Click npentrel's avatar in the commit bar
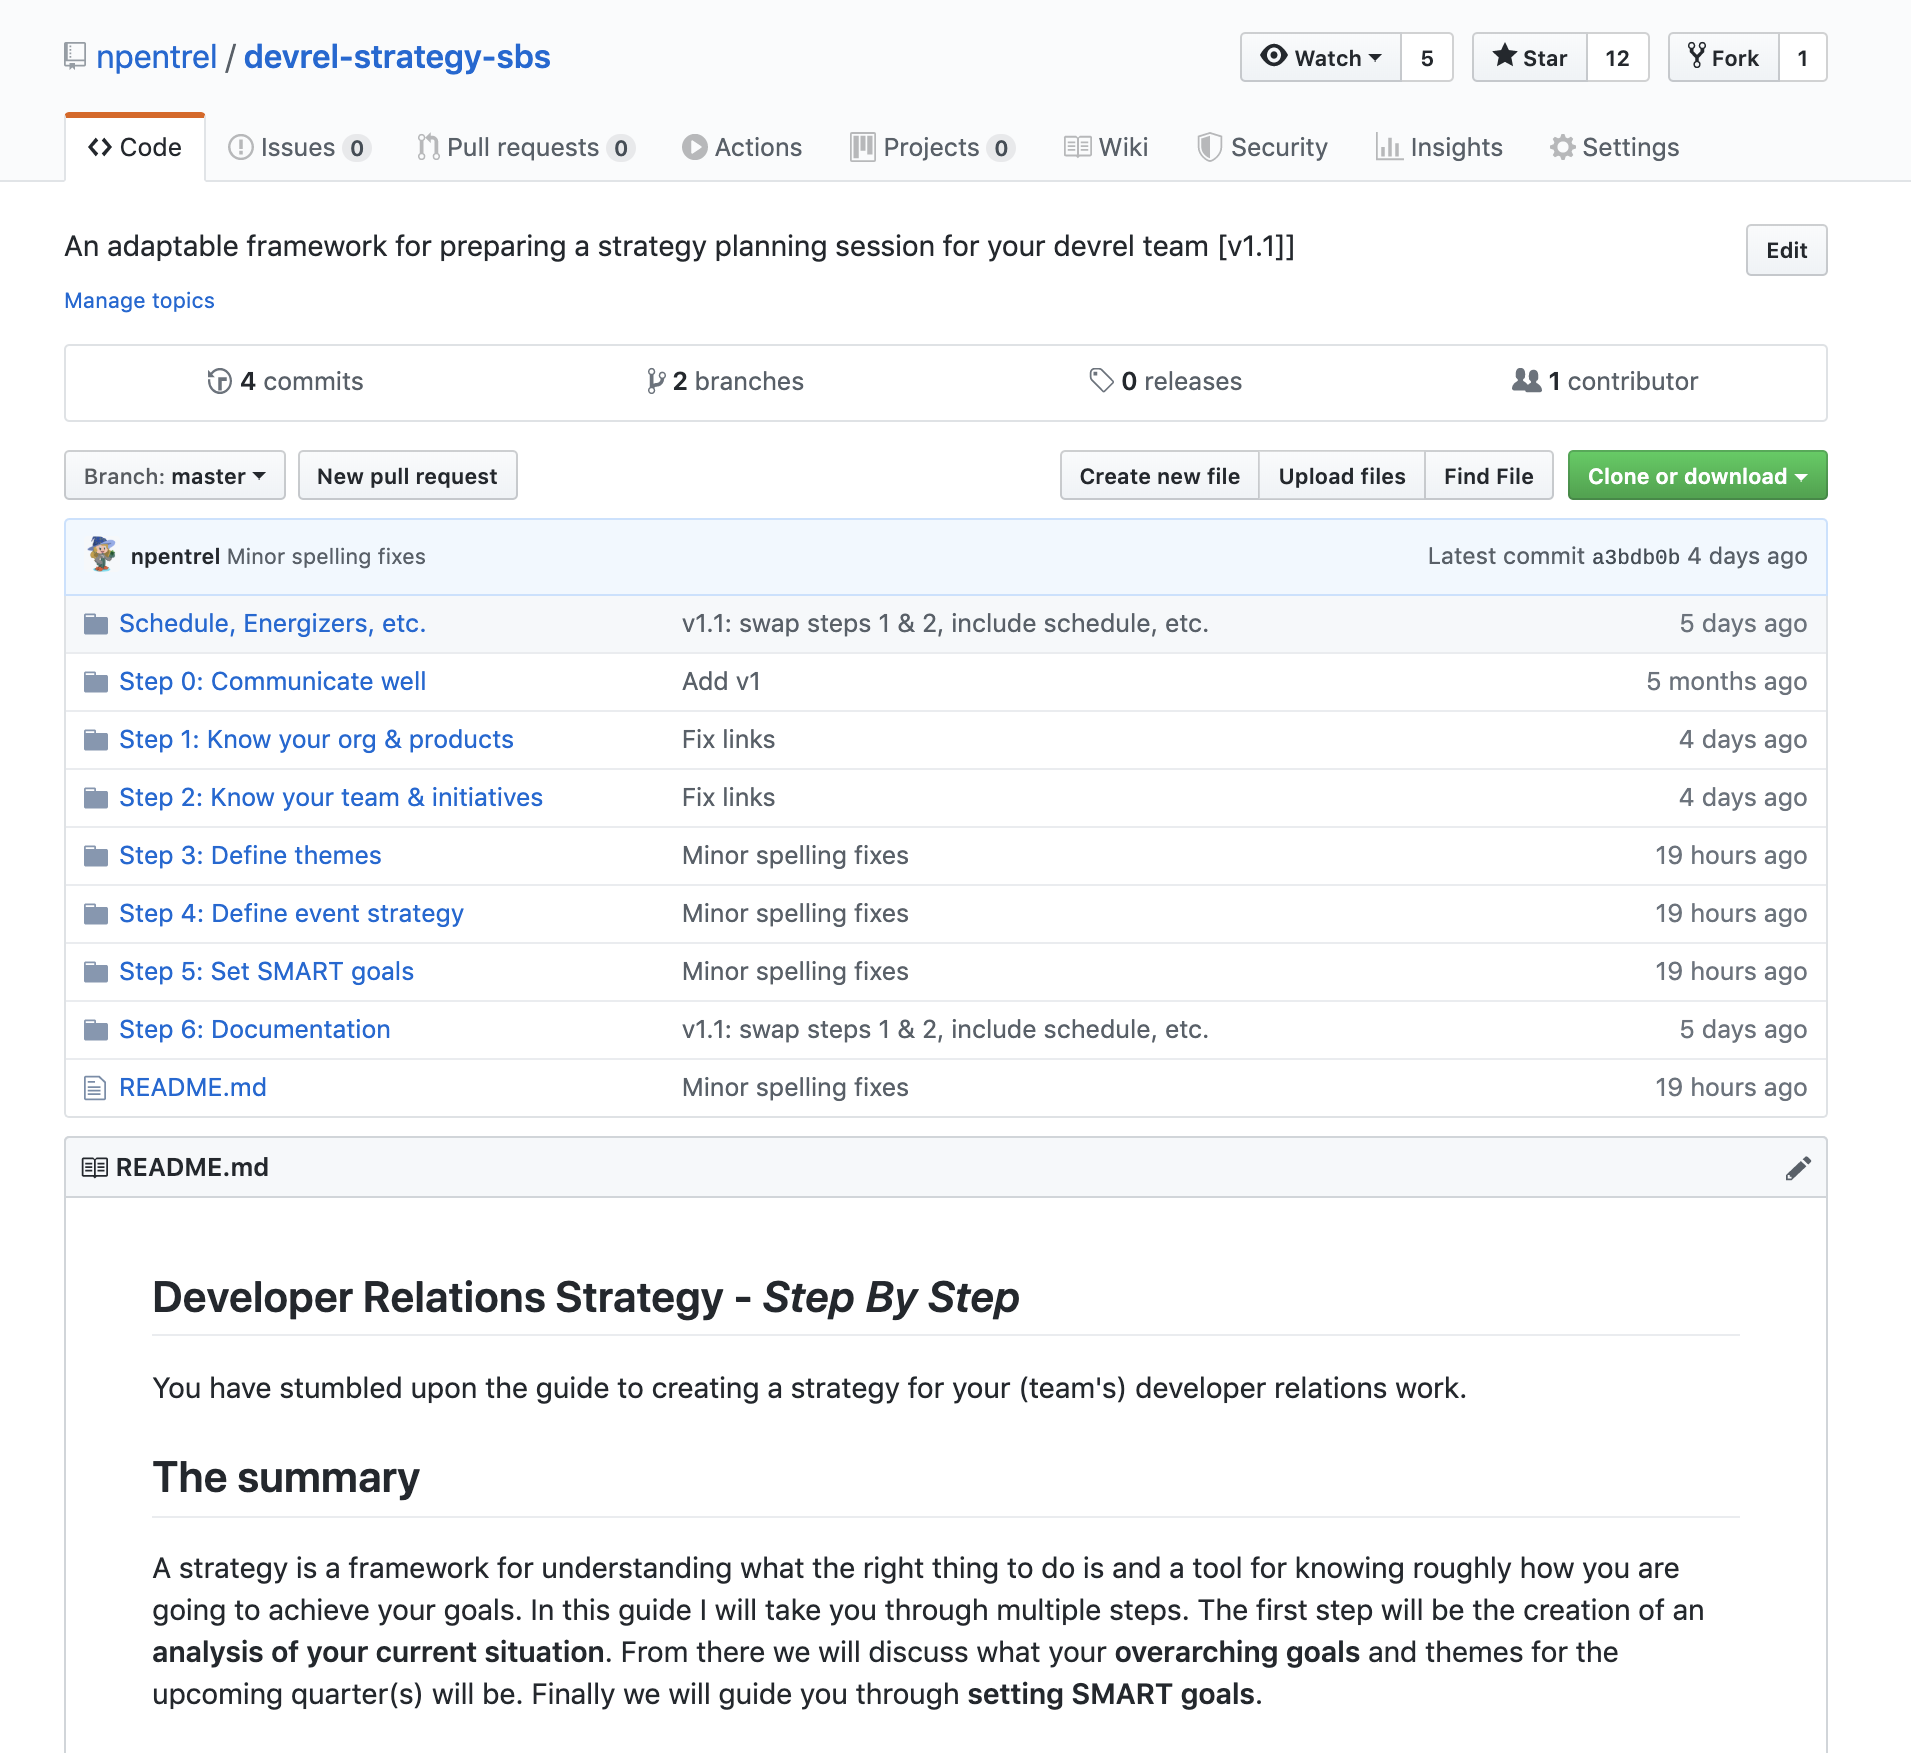Image resolution: width=1911 pixels, height=1753 pixels. pyautogui.click(x=103, y=556)
